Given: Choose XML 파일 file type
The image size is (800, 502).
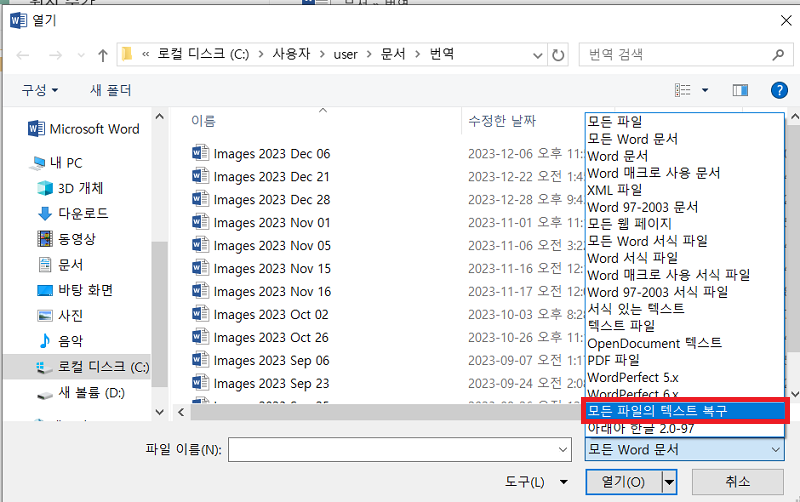Looking at the screenshot, I should tap(684, 190).
